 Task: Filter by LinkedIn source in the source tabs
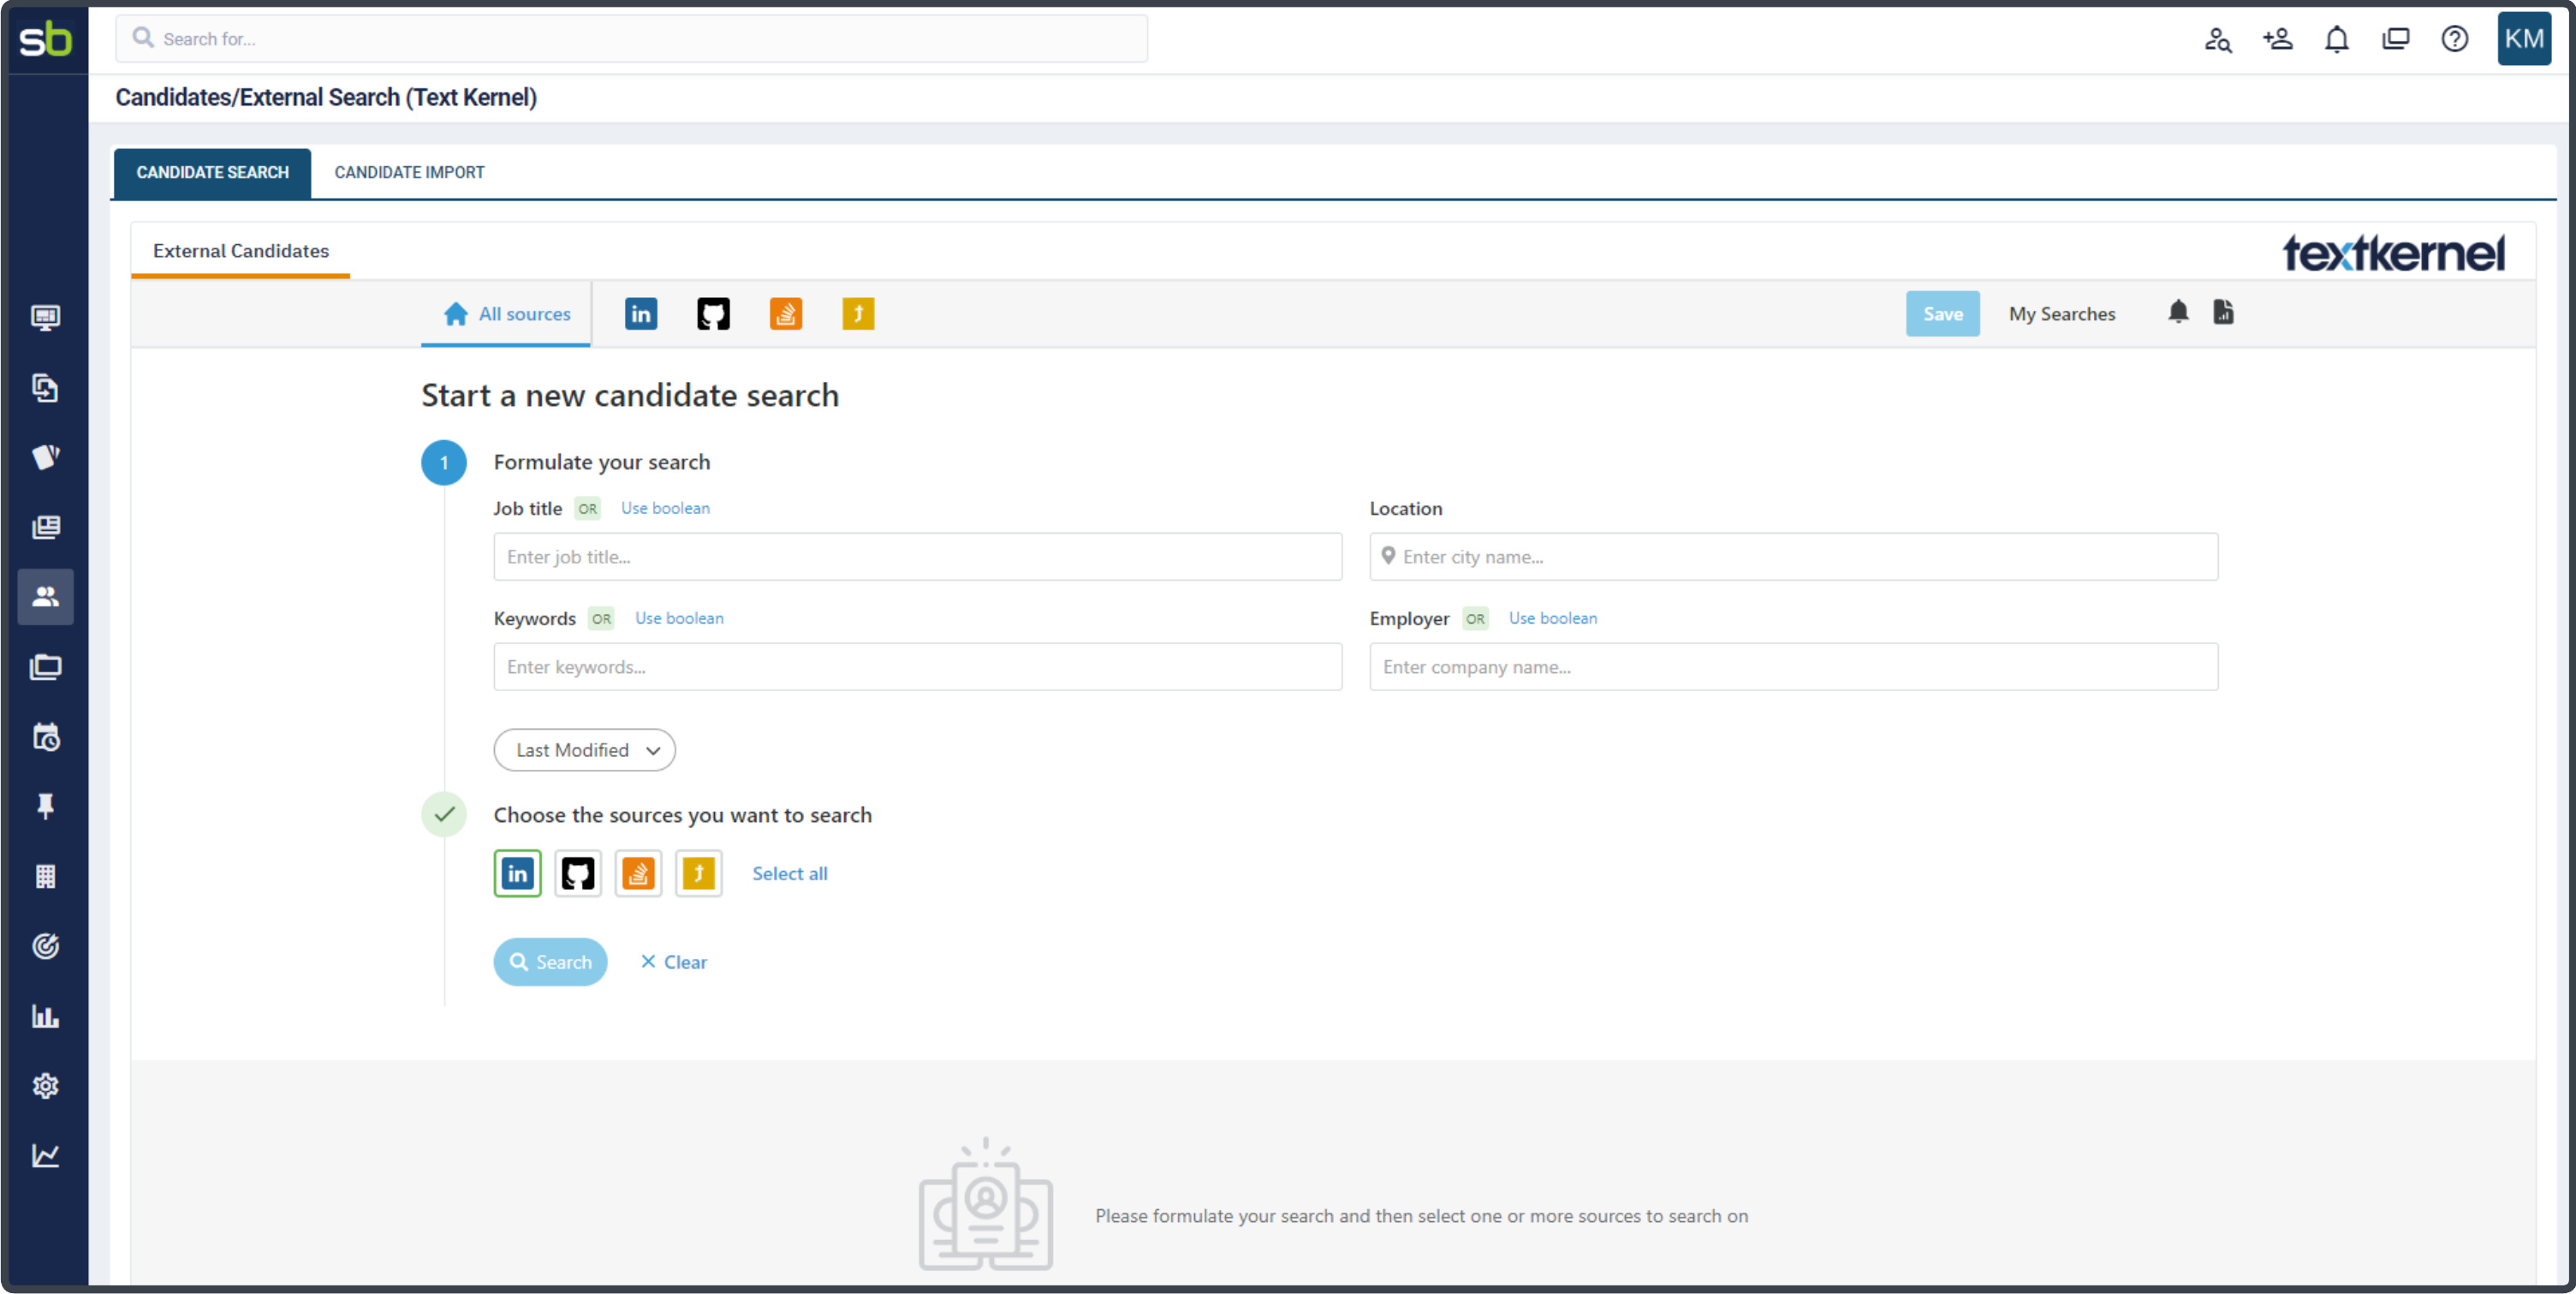(641, 314)
